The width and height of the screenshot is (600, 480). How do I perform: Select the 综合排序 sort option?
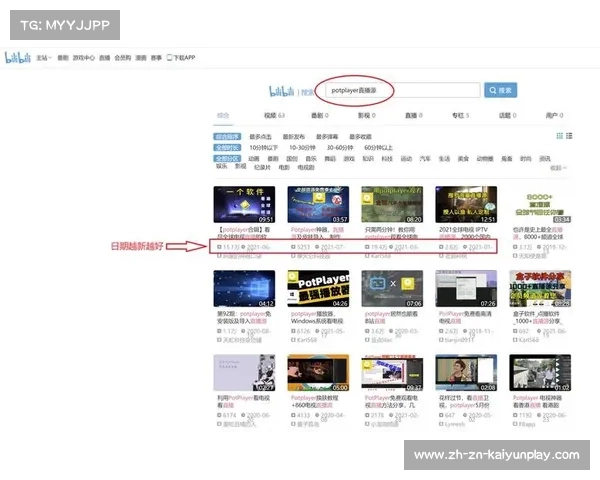point(227,137)
